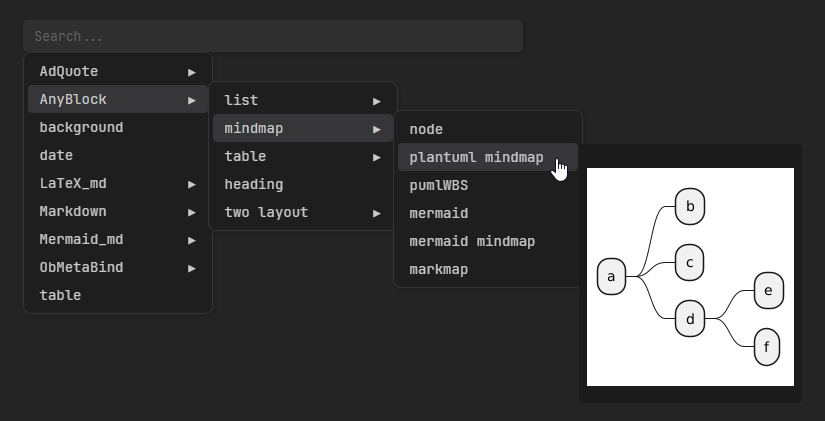The width and height of the screenshot is (825, 421).
Task: Select heading in the AnyBlock submenu
Action: 253,185
